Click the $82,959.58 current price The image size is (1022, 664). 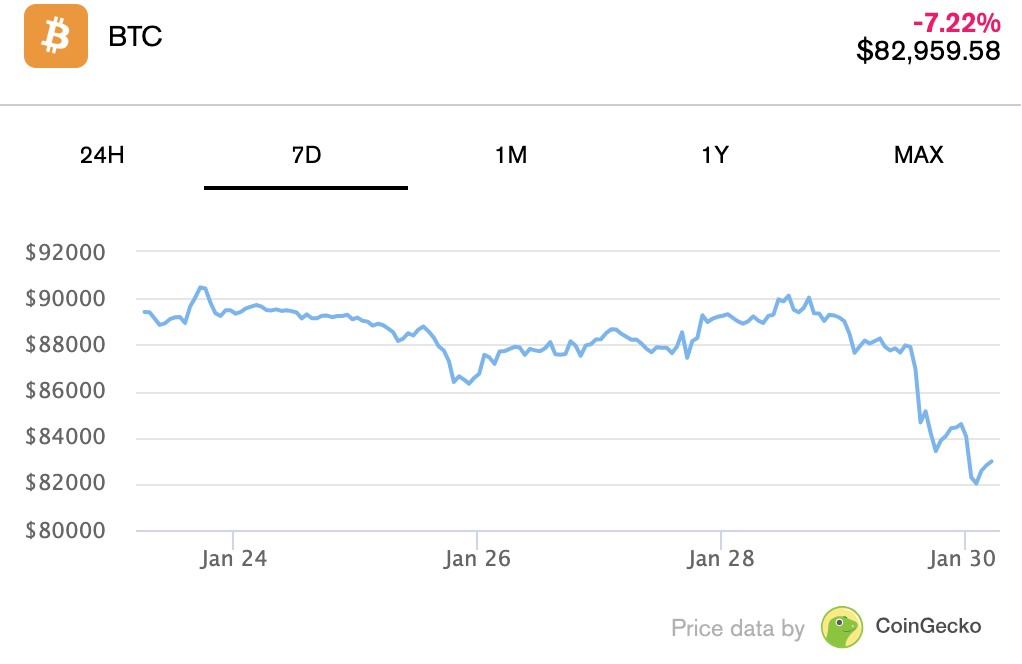pos(928,51)
